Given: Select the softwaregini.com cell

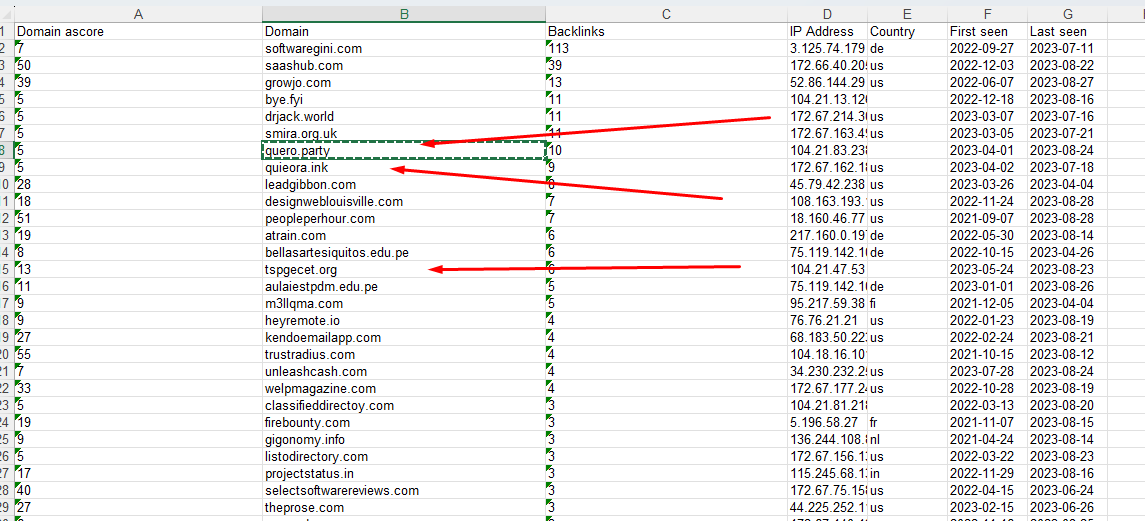Looking at the screenshot, I should coord(404,48).
